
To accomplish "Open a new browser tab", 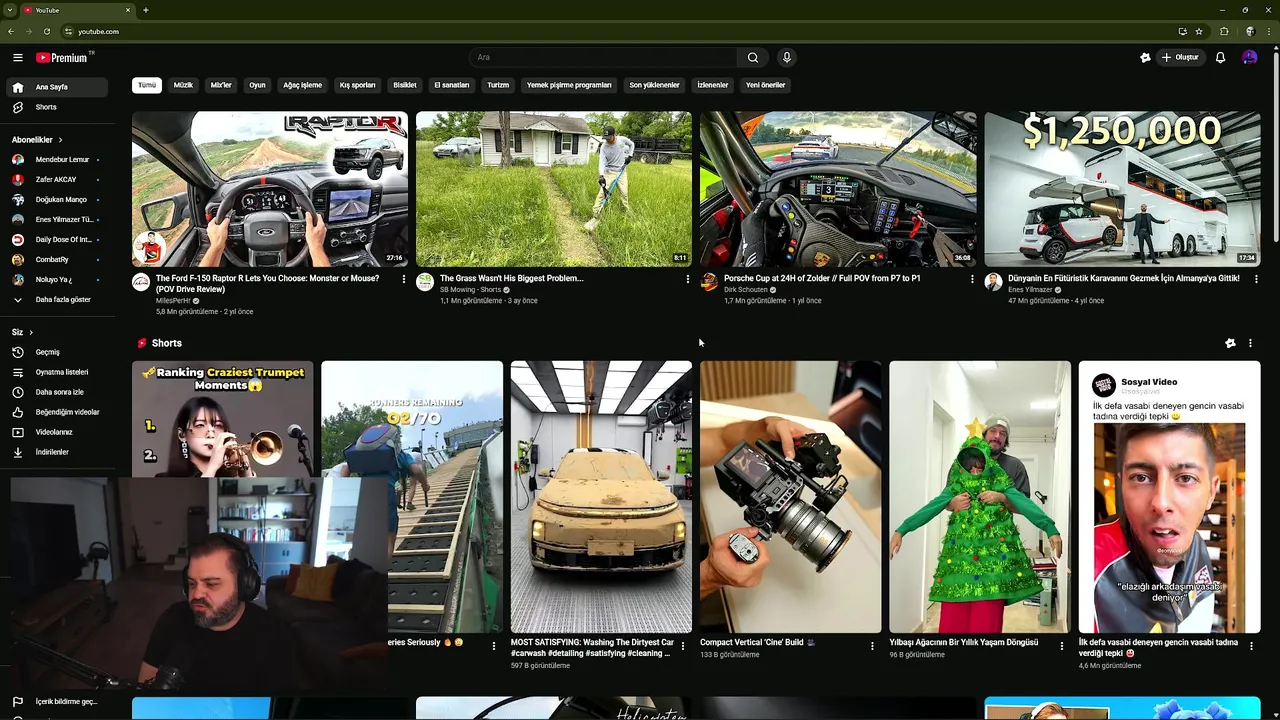I will click(x=146, y=10).
